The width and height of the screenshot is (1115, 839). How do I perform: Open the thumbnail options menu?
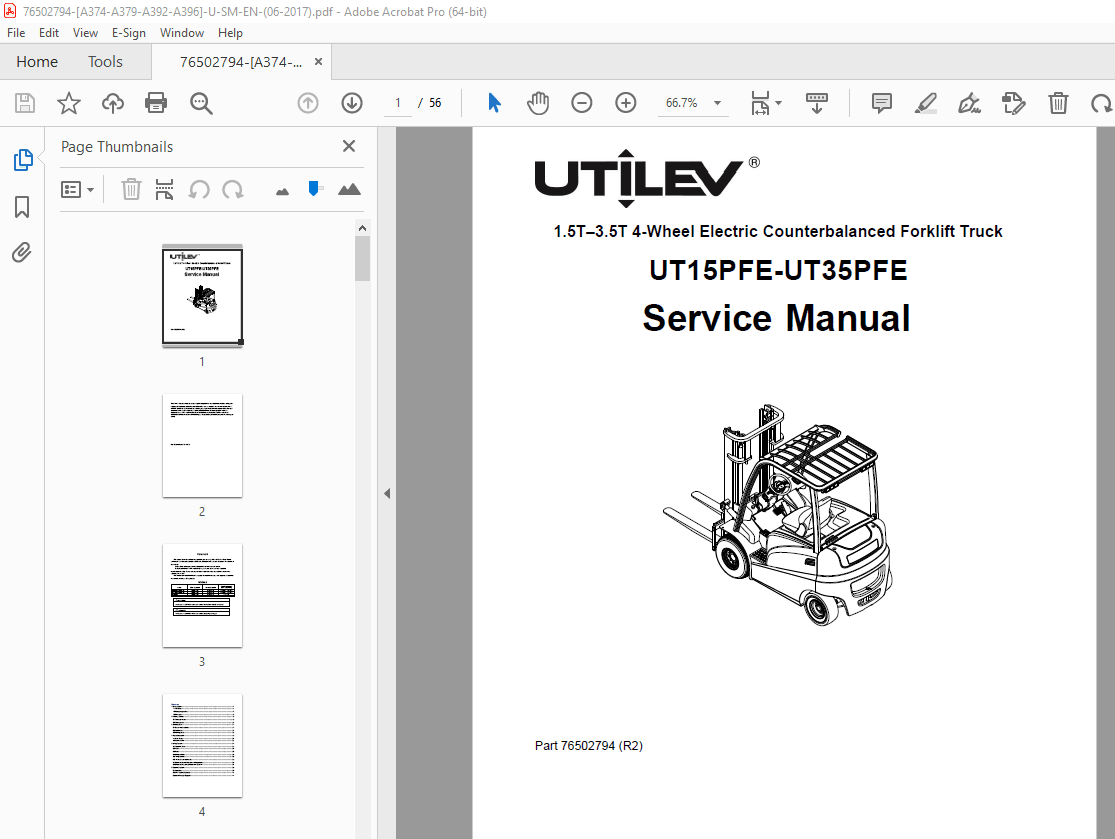[78, 189]
